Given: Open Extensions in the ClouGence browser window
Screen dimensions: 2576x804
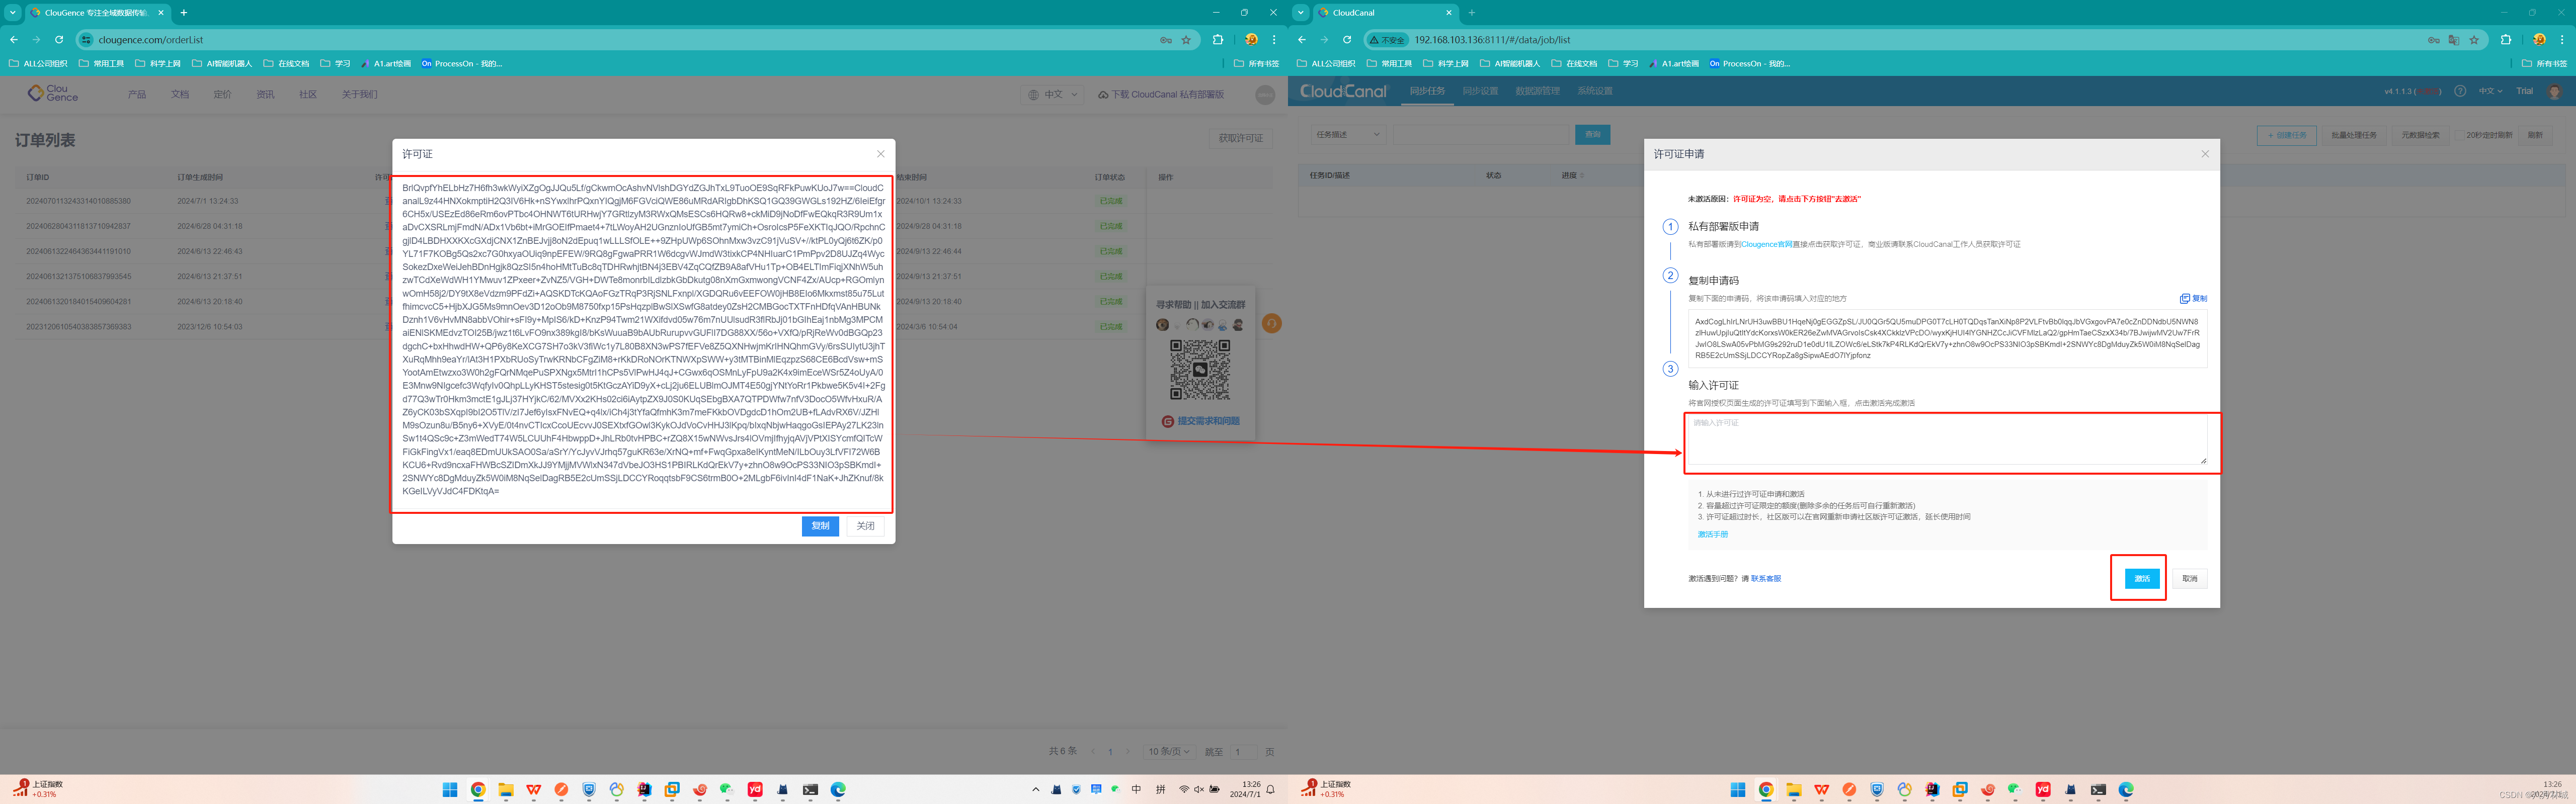Looking at the screenshot, I should (x=1217, y=40).
